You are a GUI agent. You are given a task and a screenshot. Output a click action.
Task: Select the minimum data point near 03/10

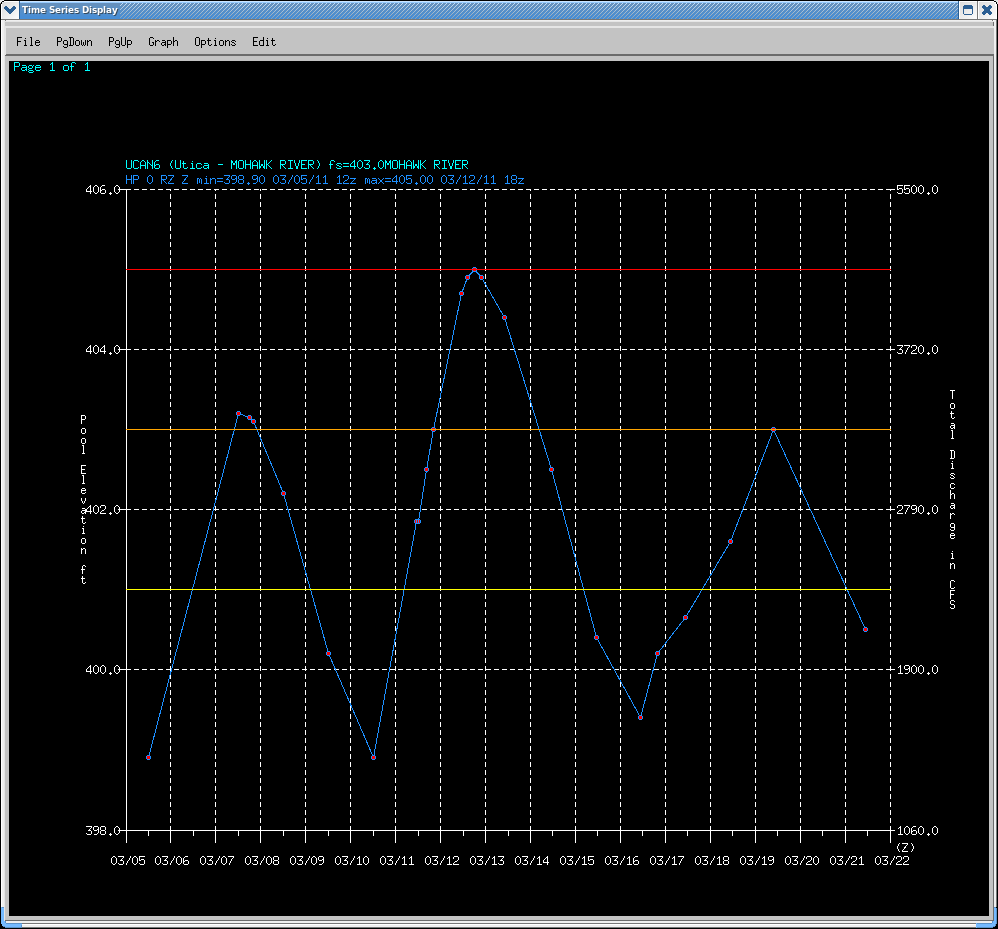(373, 757)
